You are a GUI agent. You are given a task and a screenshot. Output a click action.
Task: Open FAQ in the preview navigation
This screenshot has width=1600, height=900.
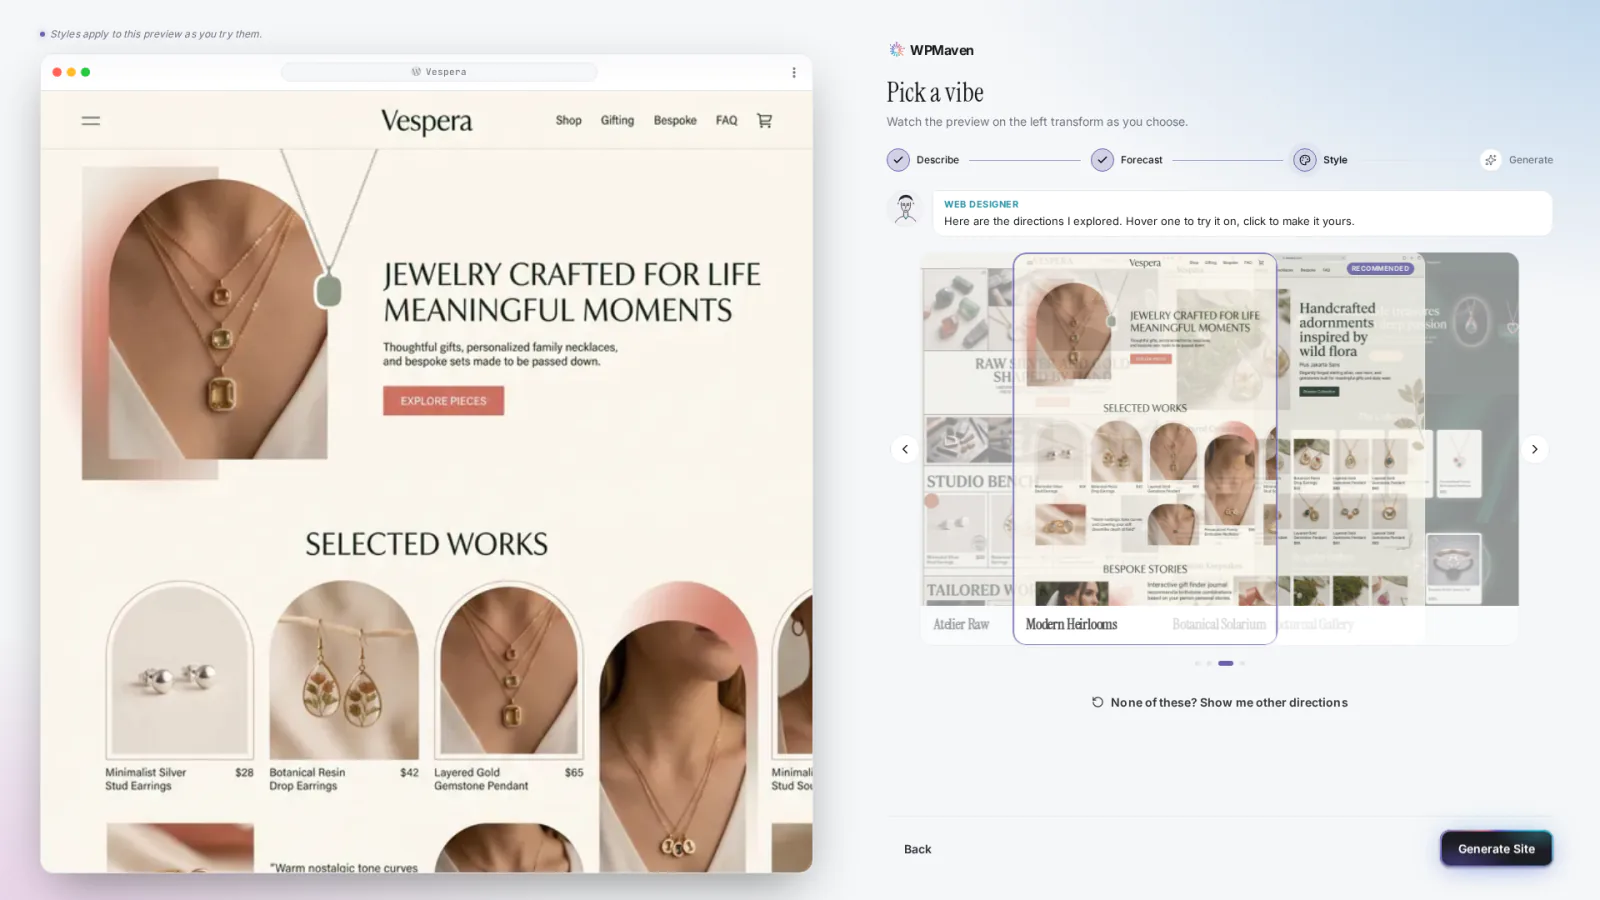coord(727,121)
